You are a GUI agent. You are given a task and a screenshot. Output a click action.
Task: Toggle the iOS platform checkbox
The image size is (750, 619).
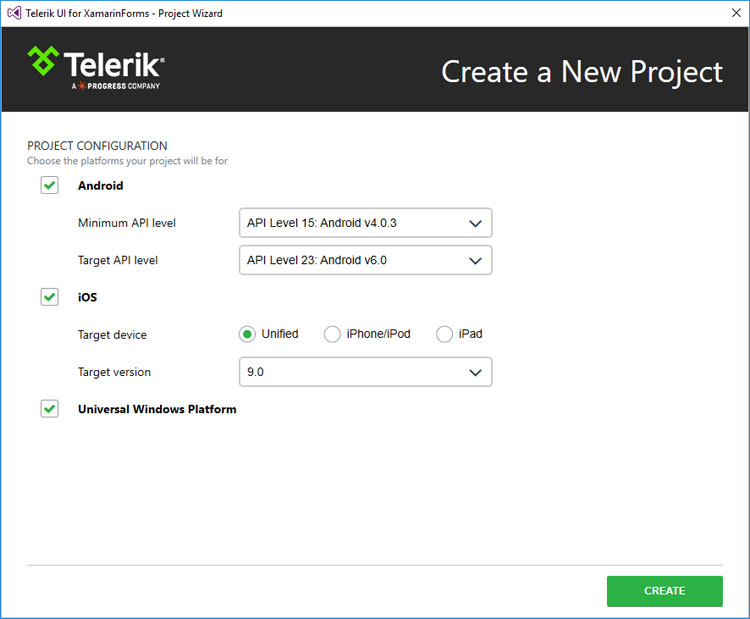click(49, 297)
